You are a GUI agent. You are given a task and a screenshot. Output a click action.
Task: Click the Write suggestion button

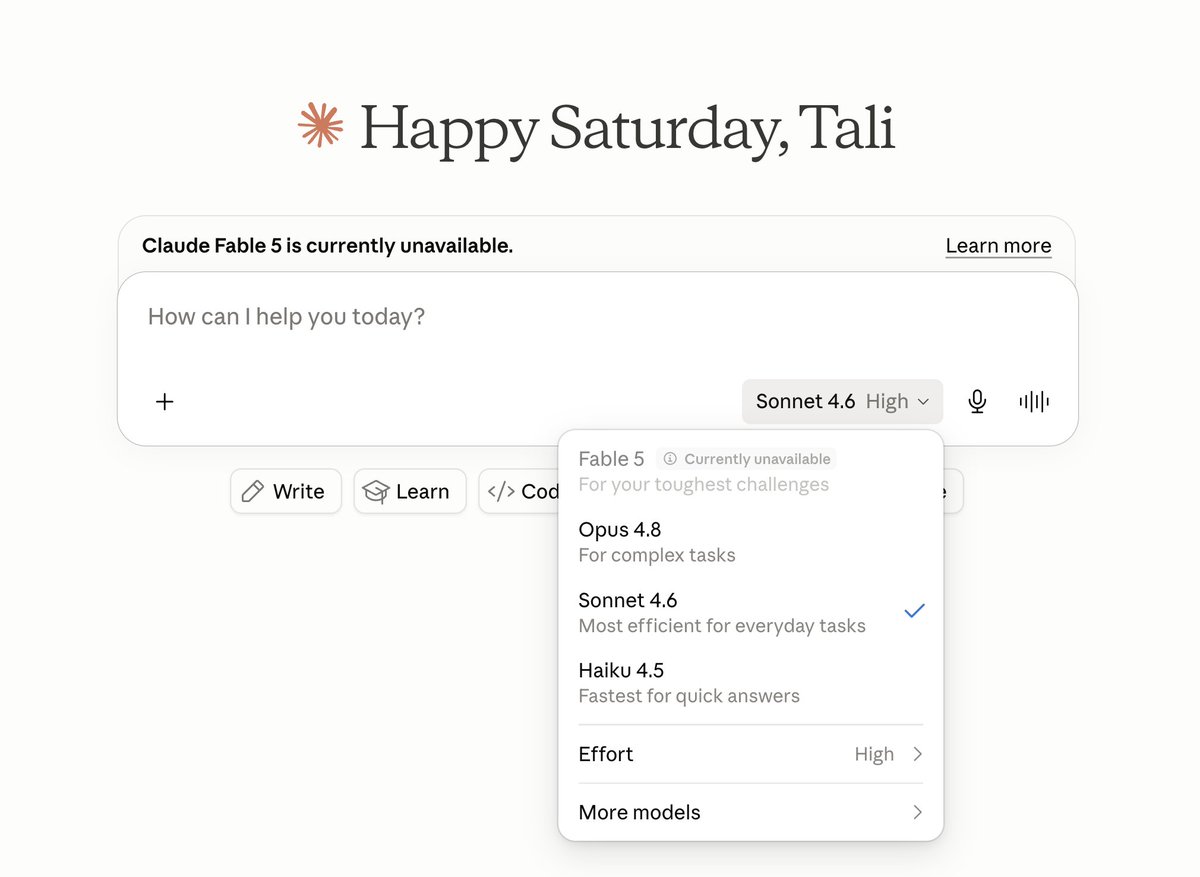click(x=286, y=491)
